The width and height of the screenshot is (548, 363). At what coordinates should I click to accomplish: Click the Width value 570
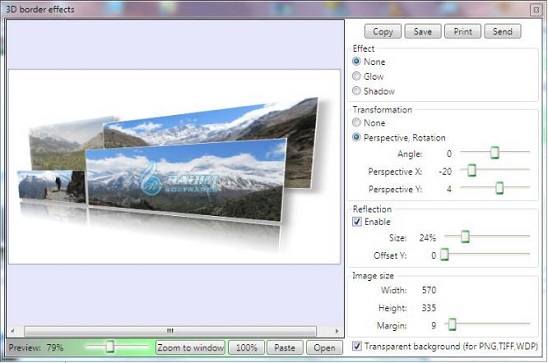tap(429, 290)
